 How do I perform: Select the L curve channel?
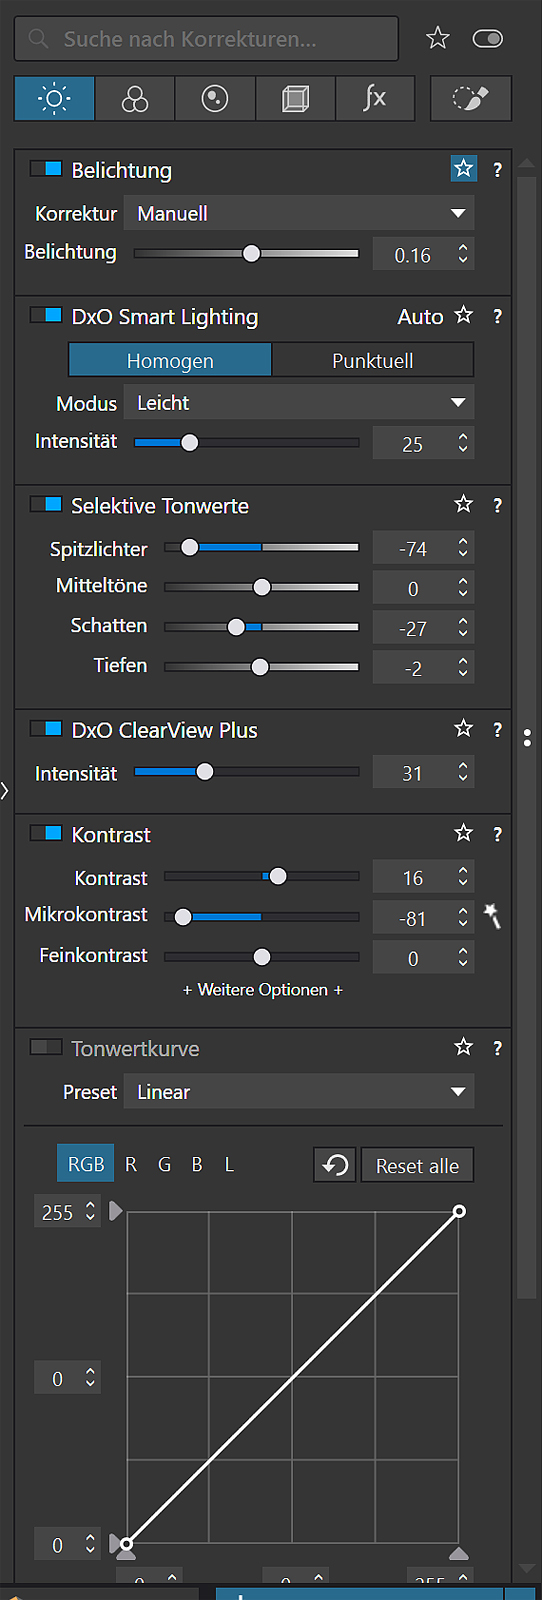(229, 1164)
